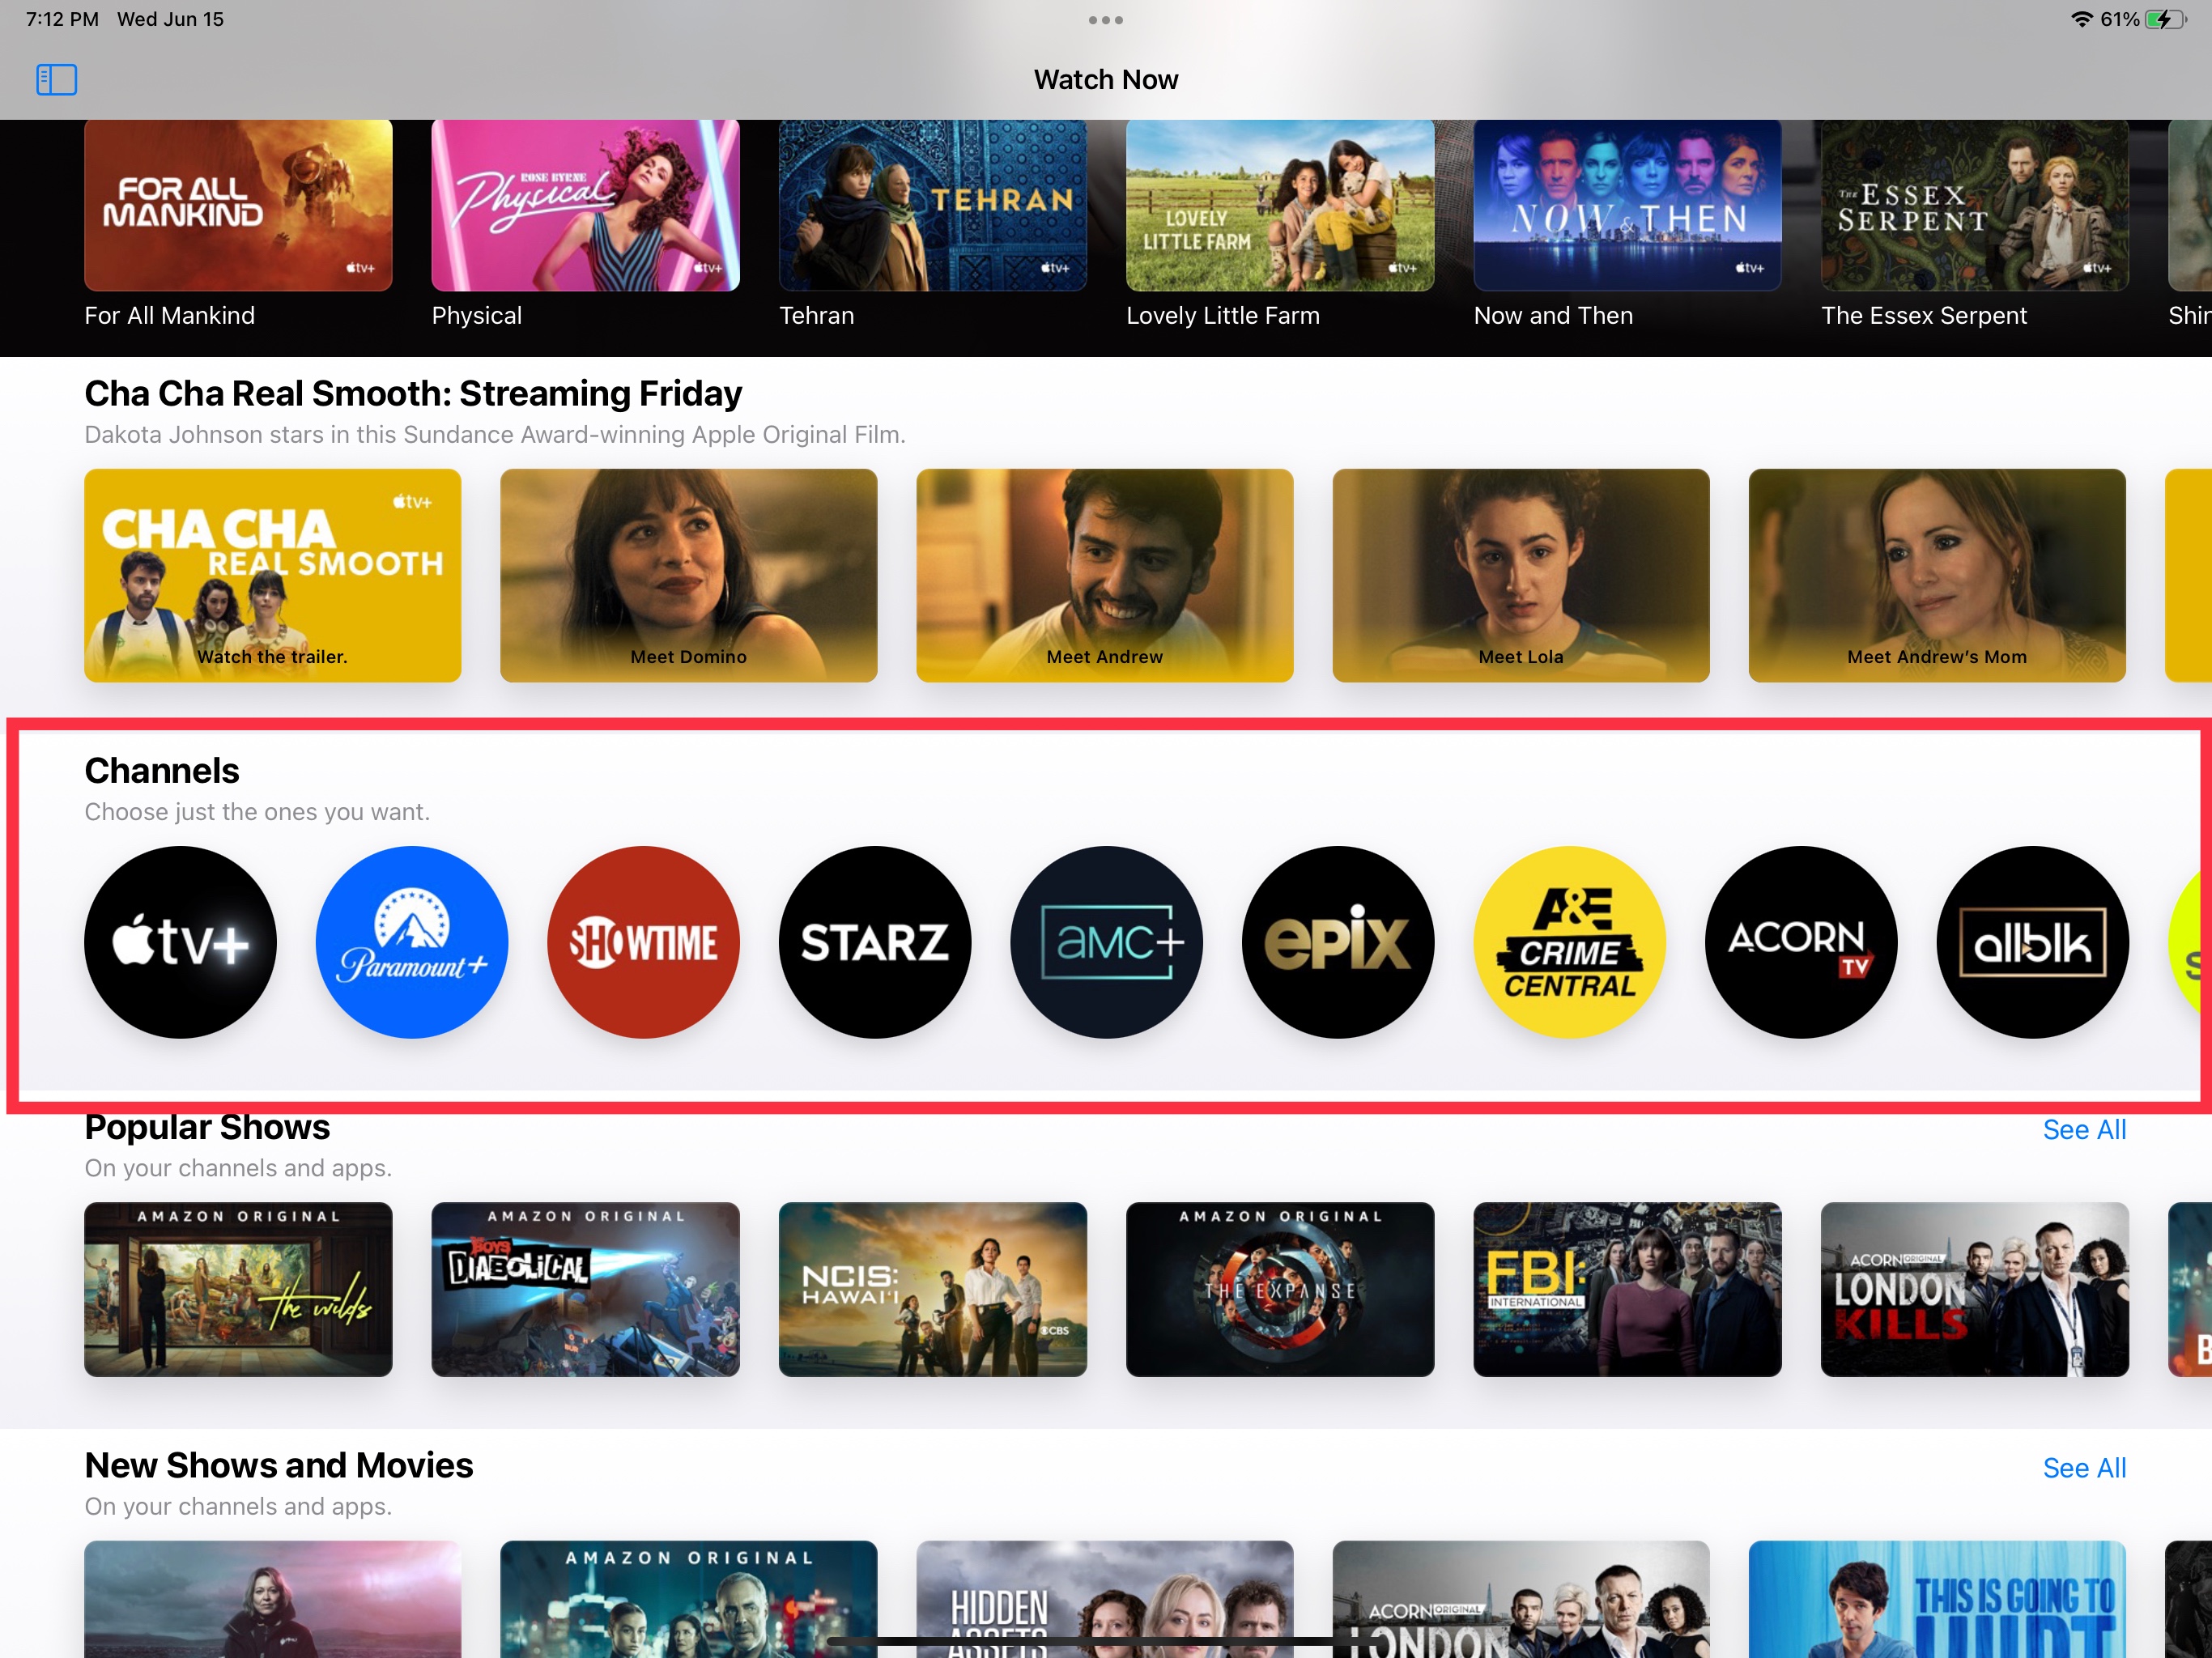Click See All for Popular Shows

2084,1130
